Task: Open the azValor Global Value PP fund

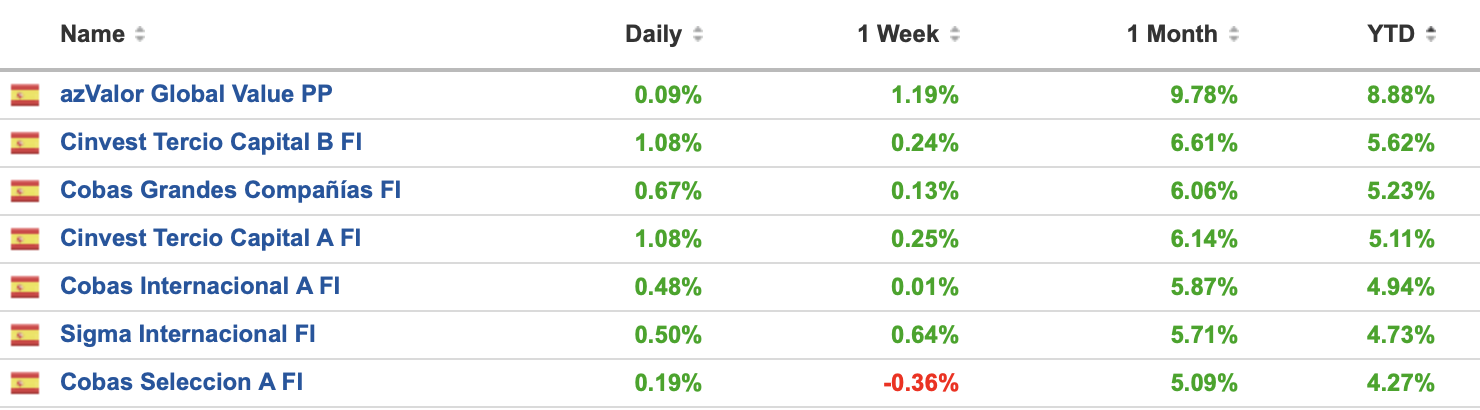Action: pos(196,95)
